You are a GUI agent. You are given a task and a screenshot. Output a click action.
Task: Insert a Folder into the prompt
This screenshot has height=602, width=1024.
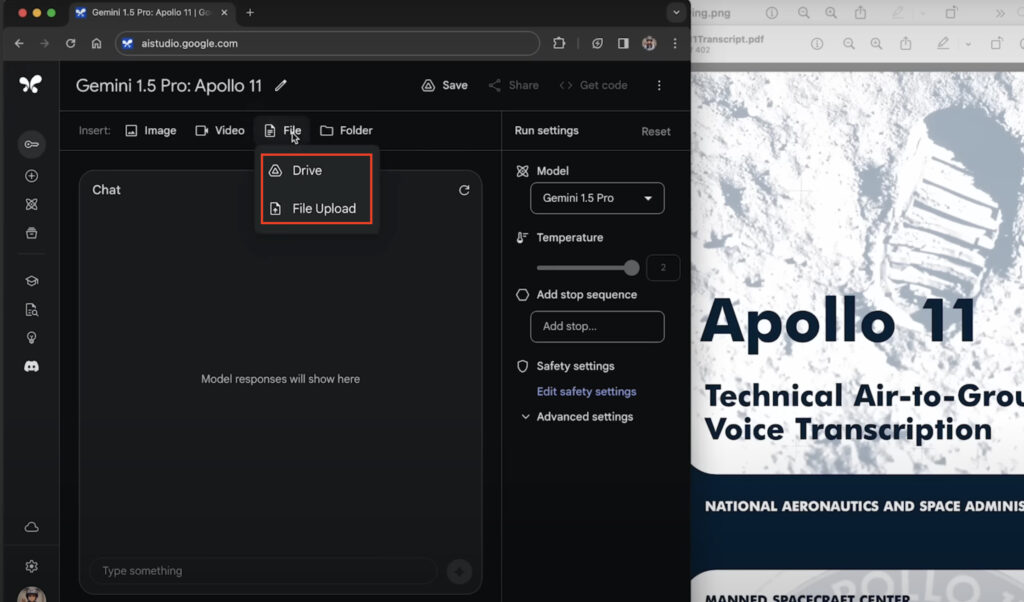346,131
